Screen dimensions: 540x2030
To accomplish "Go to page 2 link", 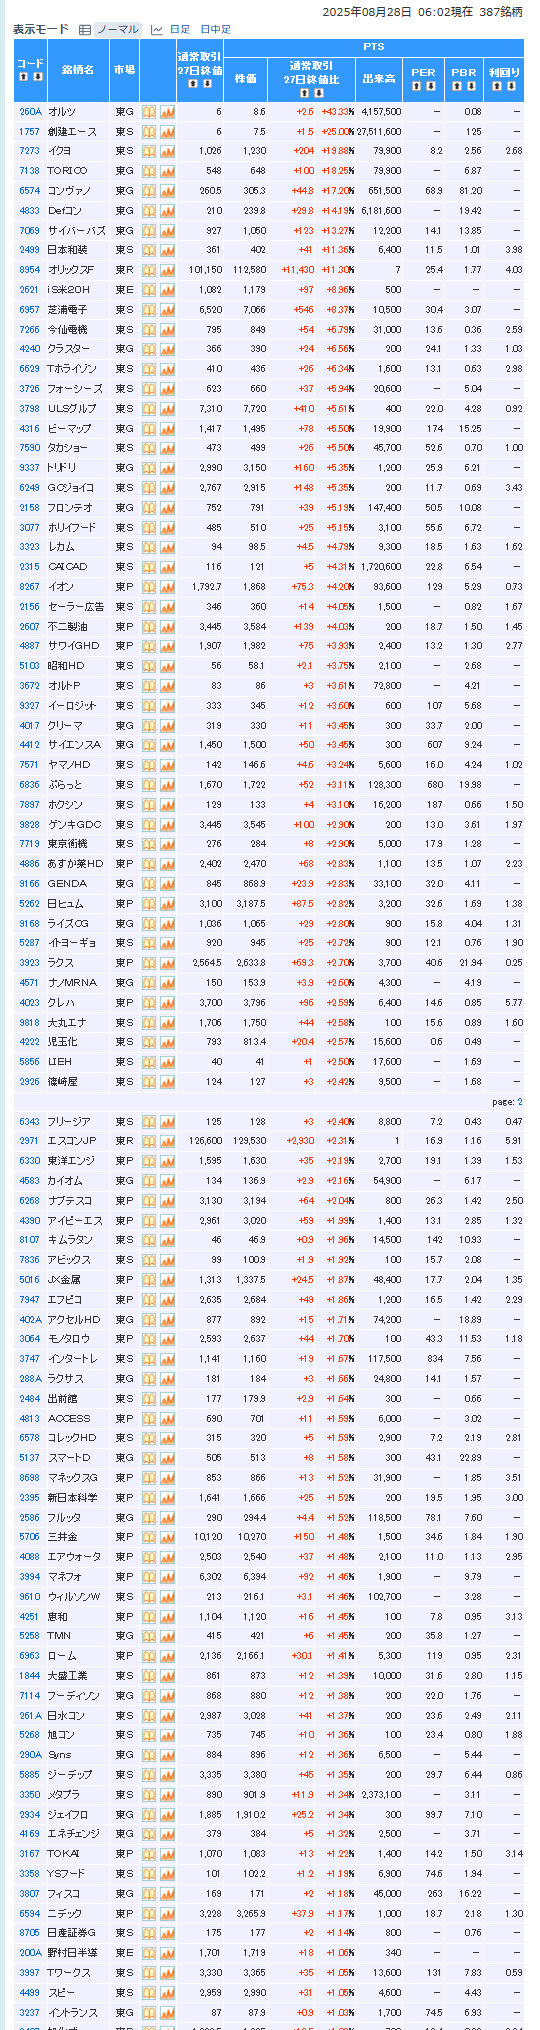I will click(520, 1102).
